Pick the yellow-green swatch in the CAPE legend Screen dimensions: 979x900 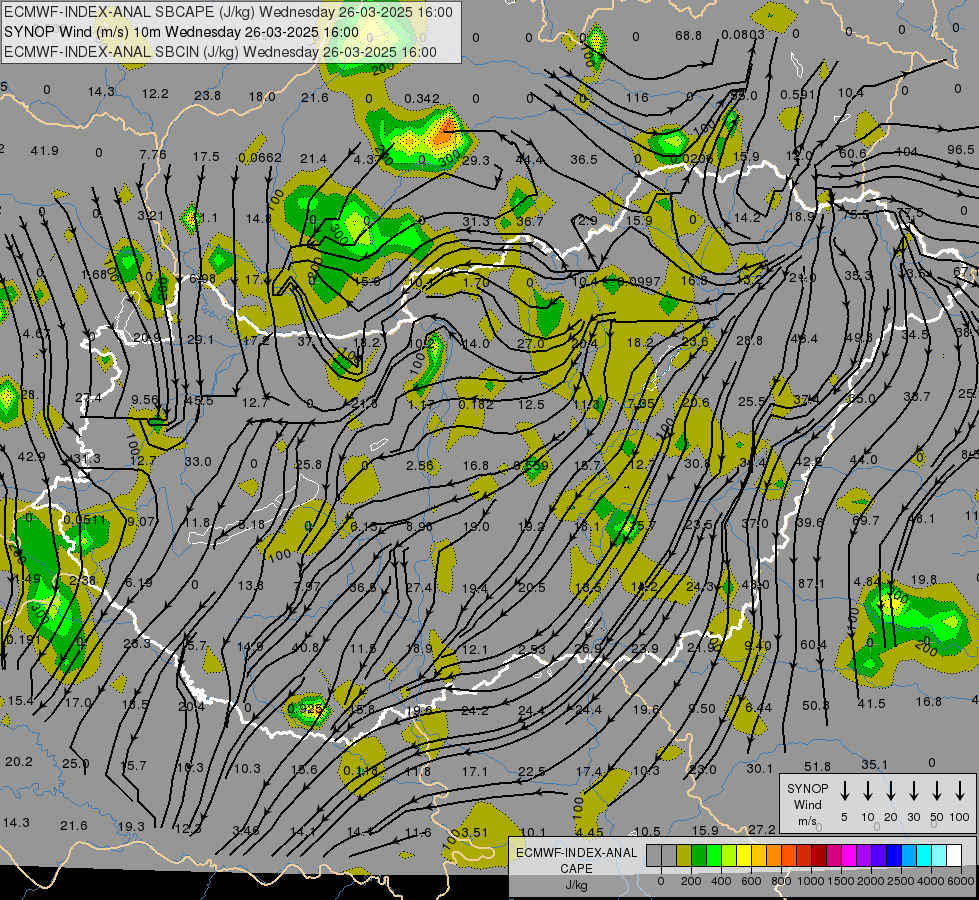coord(729,855)
